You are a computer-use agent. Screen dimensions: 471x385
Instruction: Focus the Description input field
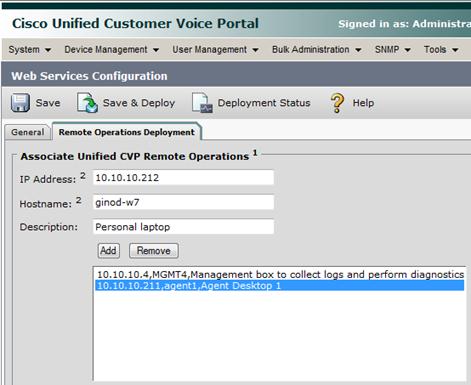tap(183, 227)
